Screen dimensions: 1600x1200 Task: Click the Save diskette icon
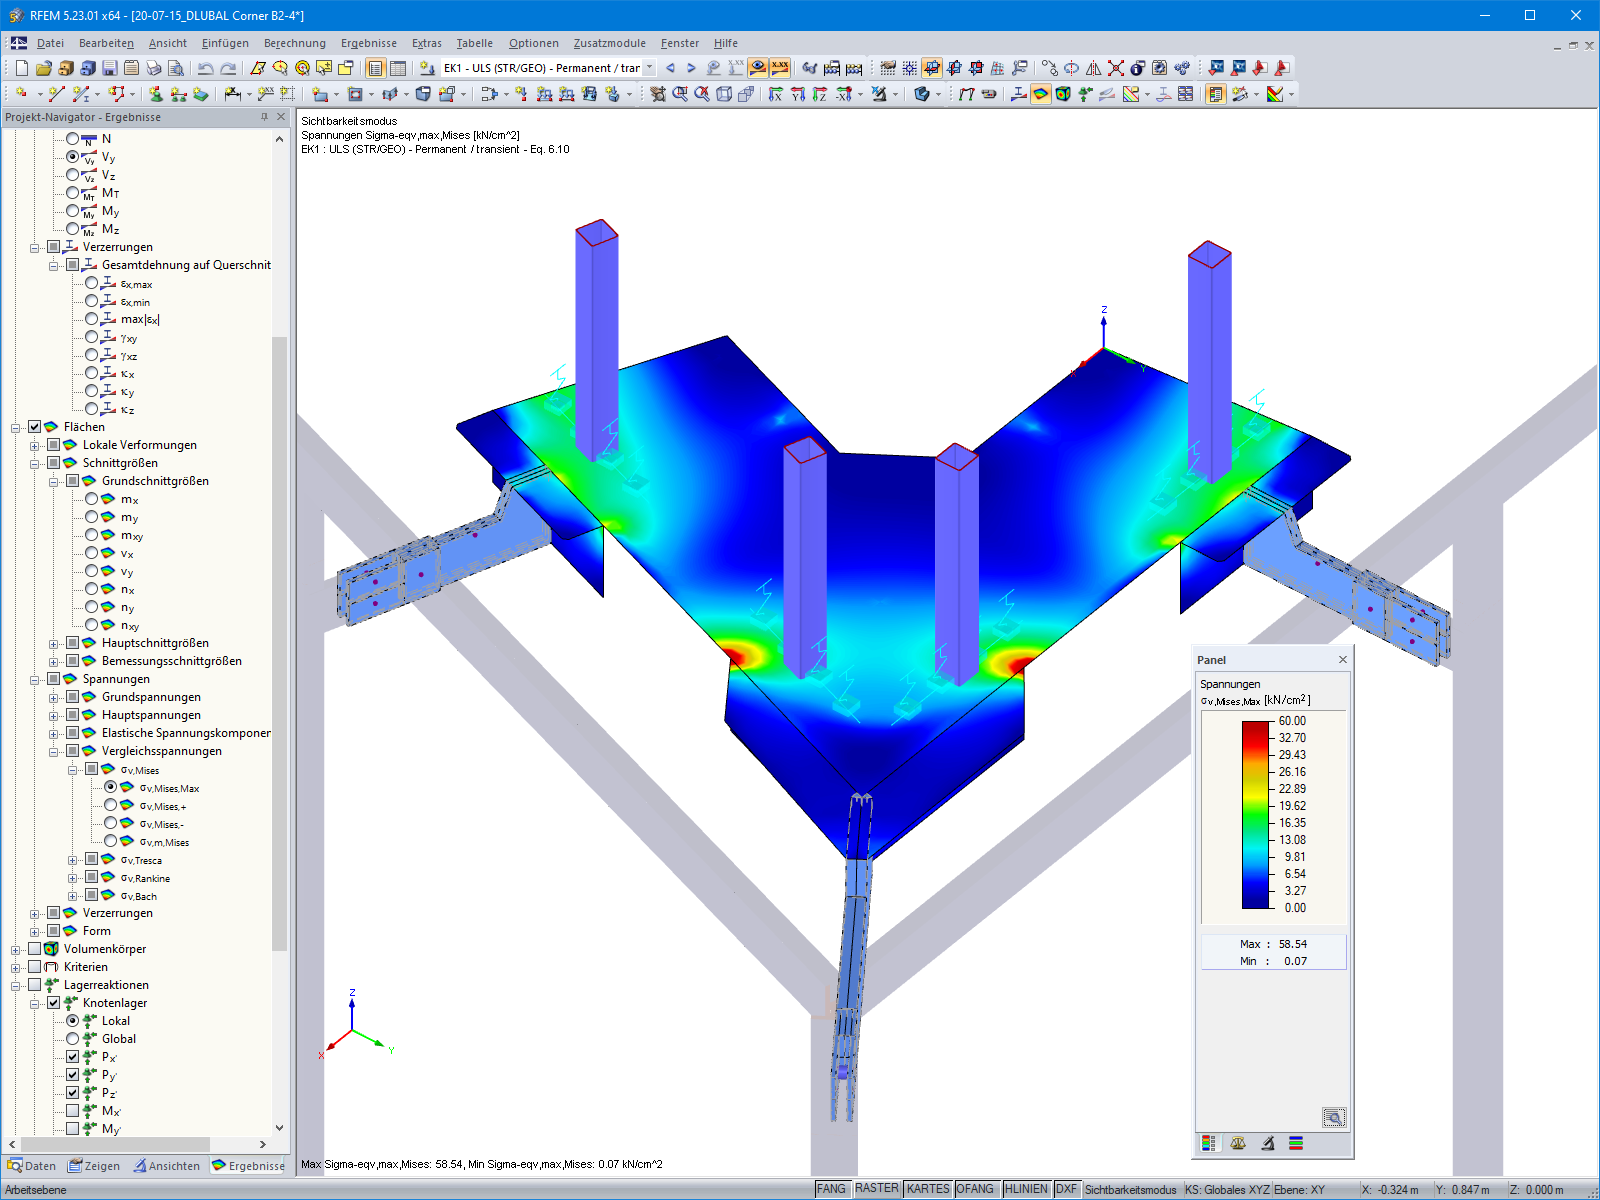coord(110,68)
